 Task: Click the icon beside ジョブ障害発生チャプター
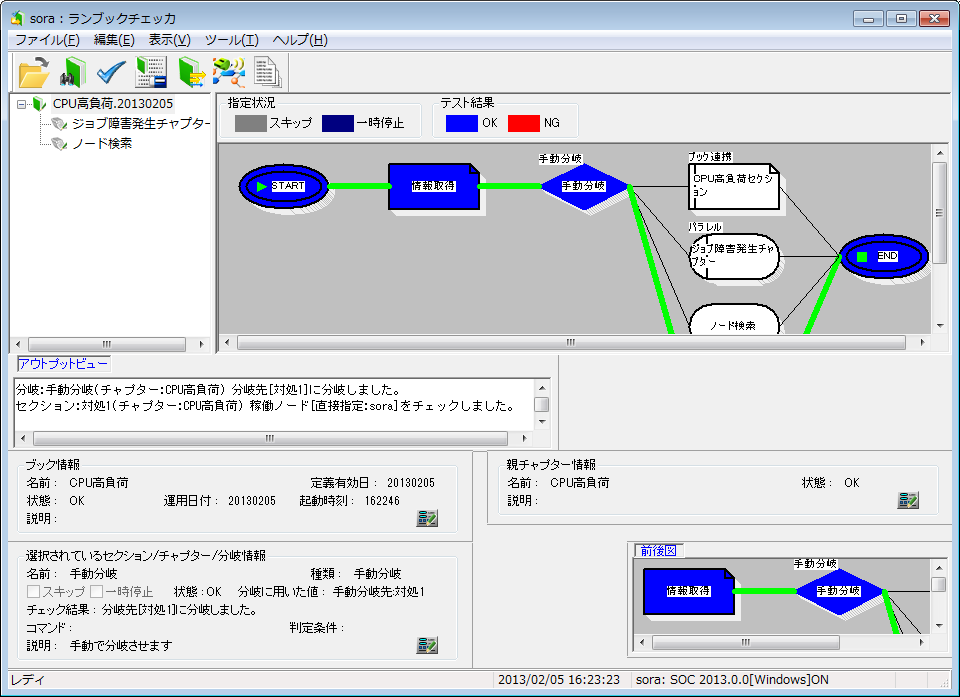[x=59, y=124]
